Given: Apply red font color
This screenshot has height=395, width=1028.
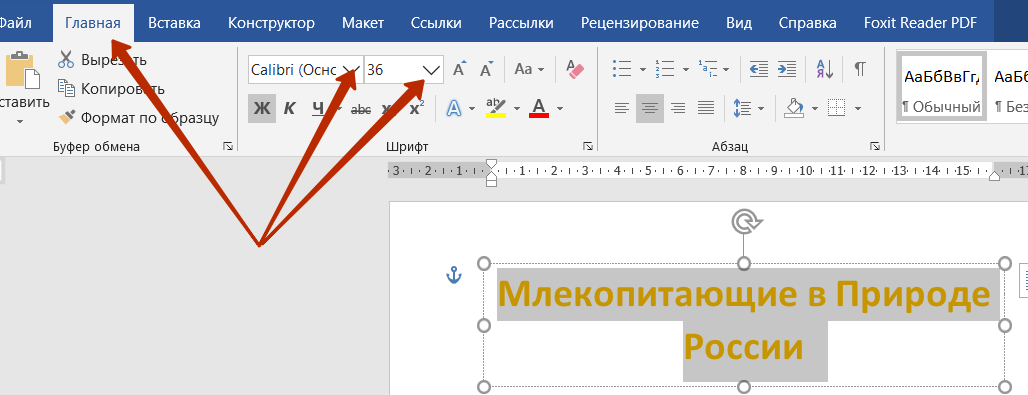Looking at the screenshot, I should tap(539, 108).
